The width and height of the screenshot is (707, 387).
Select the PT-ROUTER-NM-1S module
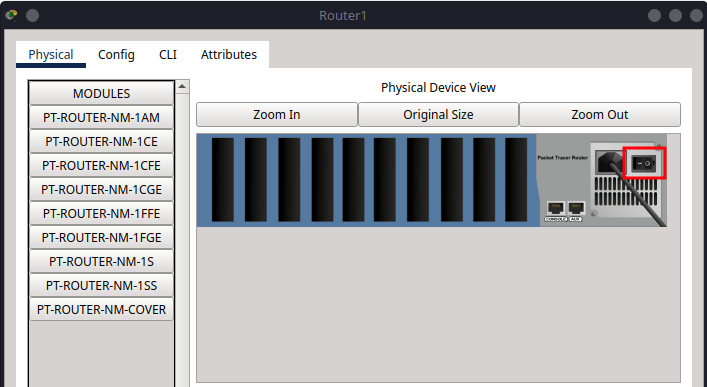(x=101, y=262)
